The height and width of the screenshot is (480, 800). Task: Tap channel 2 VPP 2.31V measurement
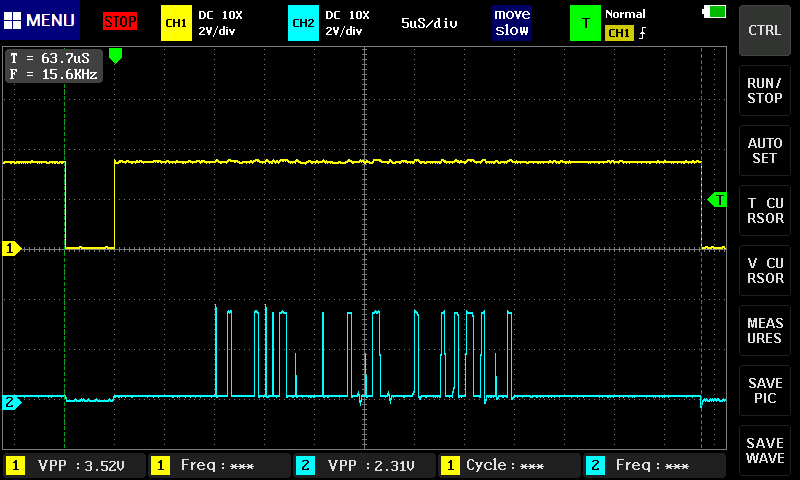tap(364, 465)
